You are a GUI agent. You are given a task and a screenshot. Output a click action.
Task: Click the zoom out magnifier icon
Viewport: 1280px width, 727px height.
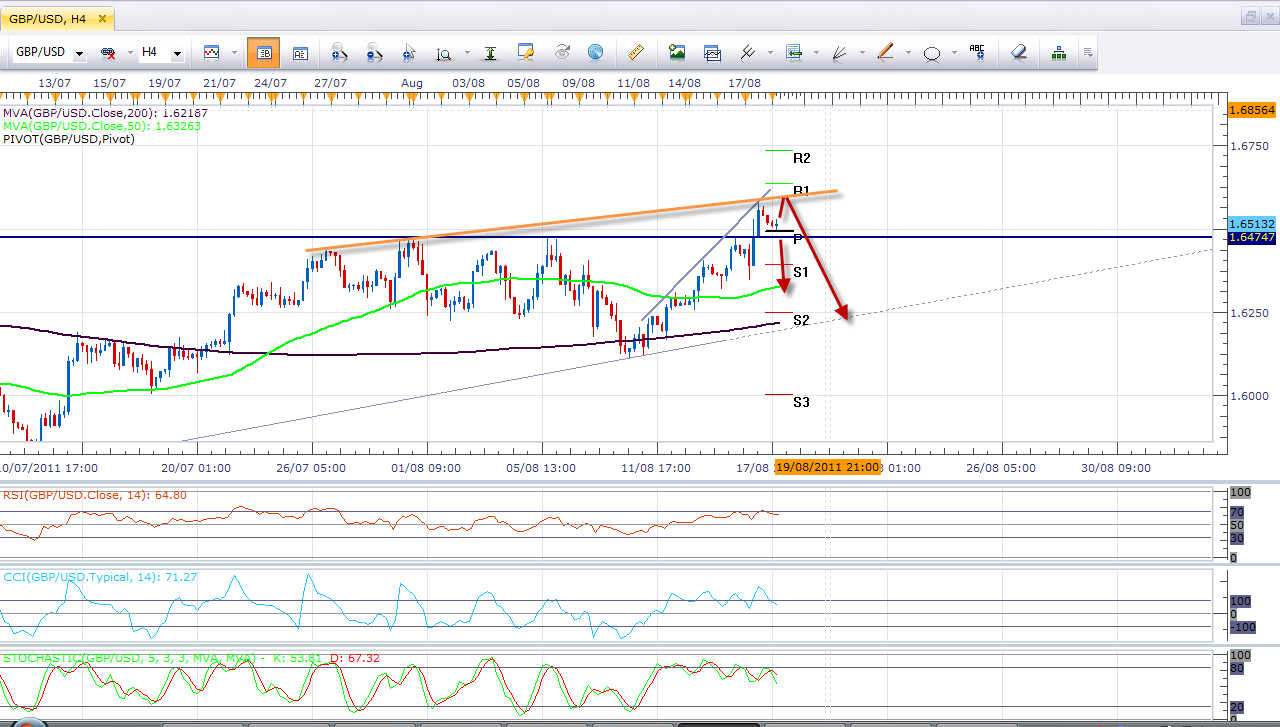374,52
